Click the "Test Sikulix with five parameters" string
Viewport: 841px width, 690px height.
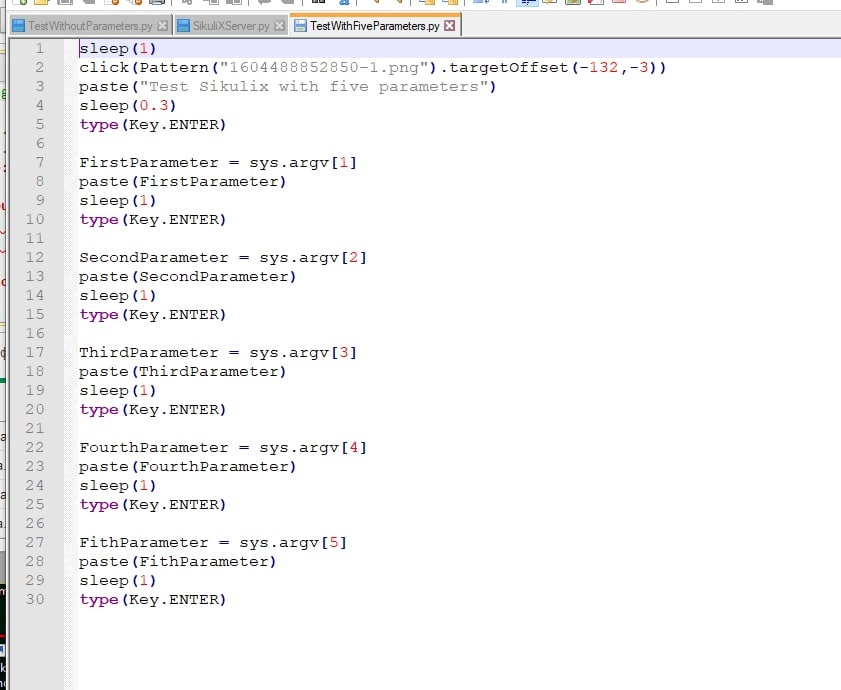coord(314,86)
